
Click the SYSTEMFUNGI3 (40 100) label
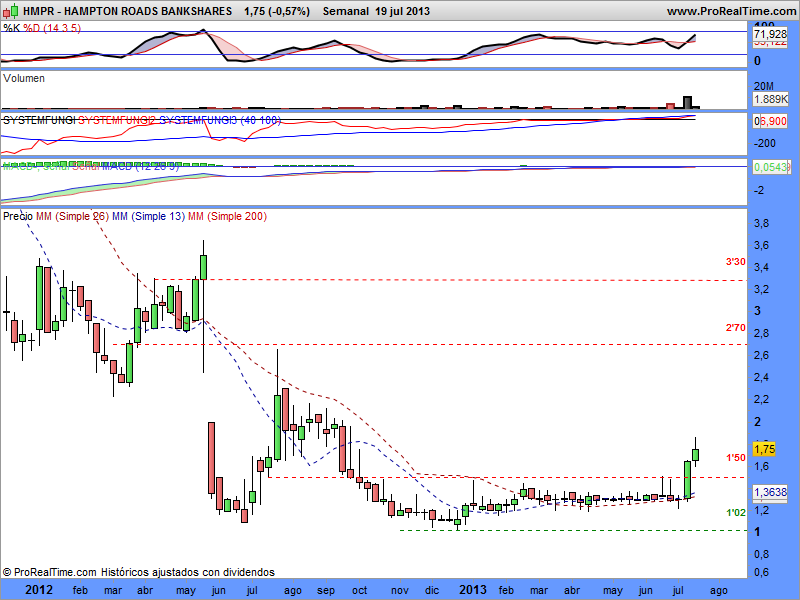click(x=220, y=120)
